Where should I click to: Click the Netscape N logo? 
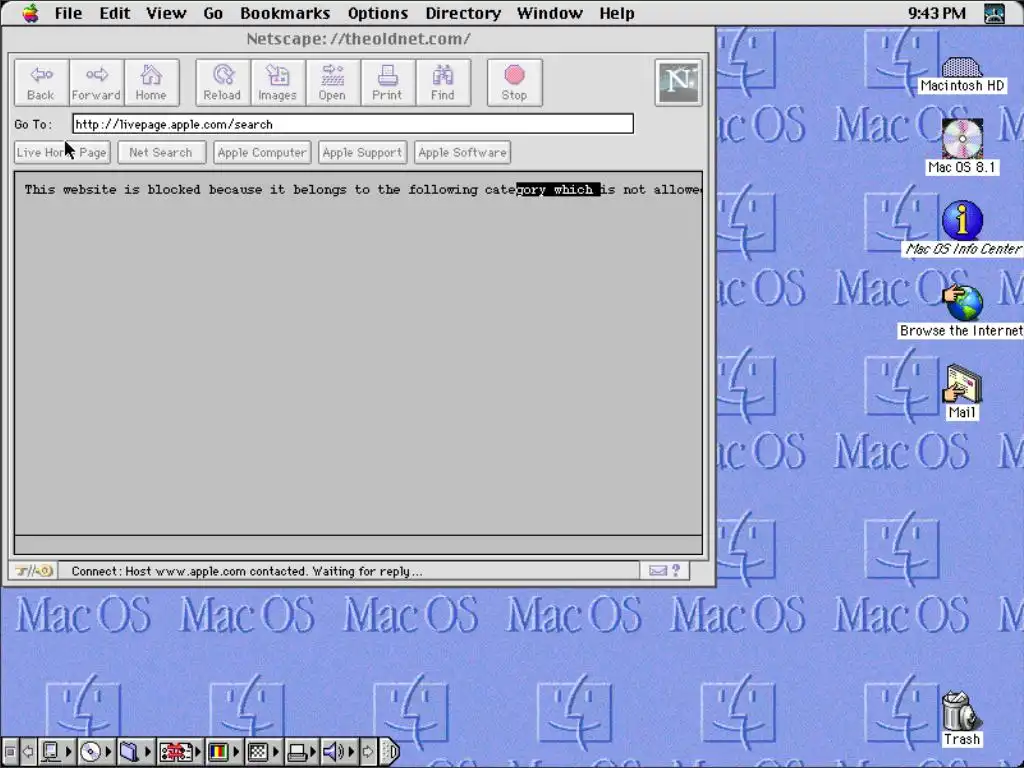point(679,82)
